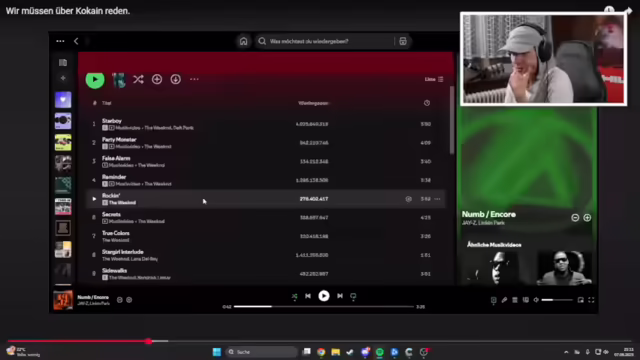The width and height of the screenshot is (640, 360).
Task: Open the Windows Start button
Action: pyautogui.click(x=217, y=352)
